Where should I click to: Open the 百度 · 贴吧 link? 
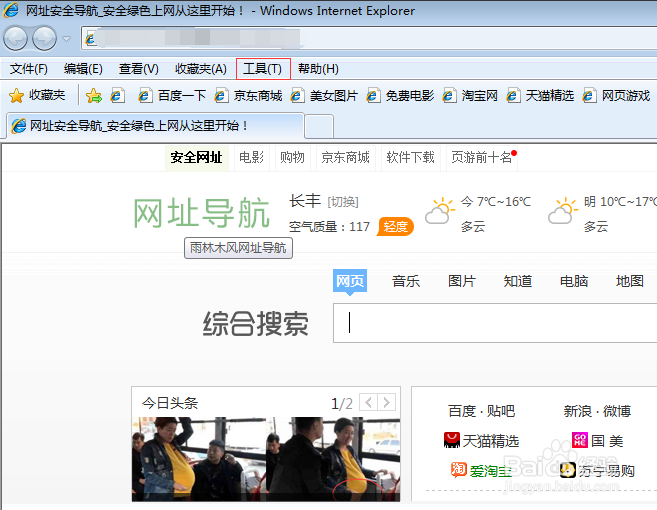pos(481,411)
